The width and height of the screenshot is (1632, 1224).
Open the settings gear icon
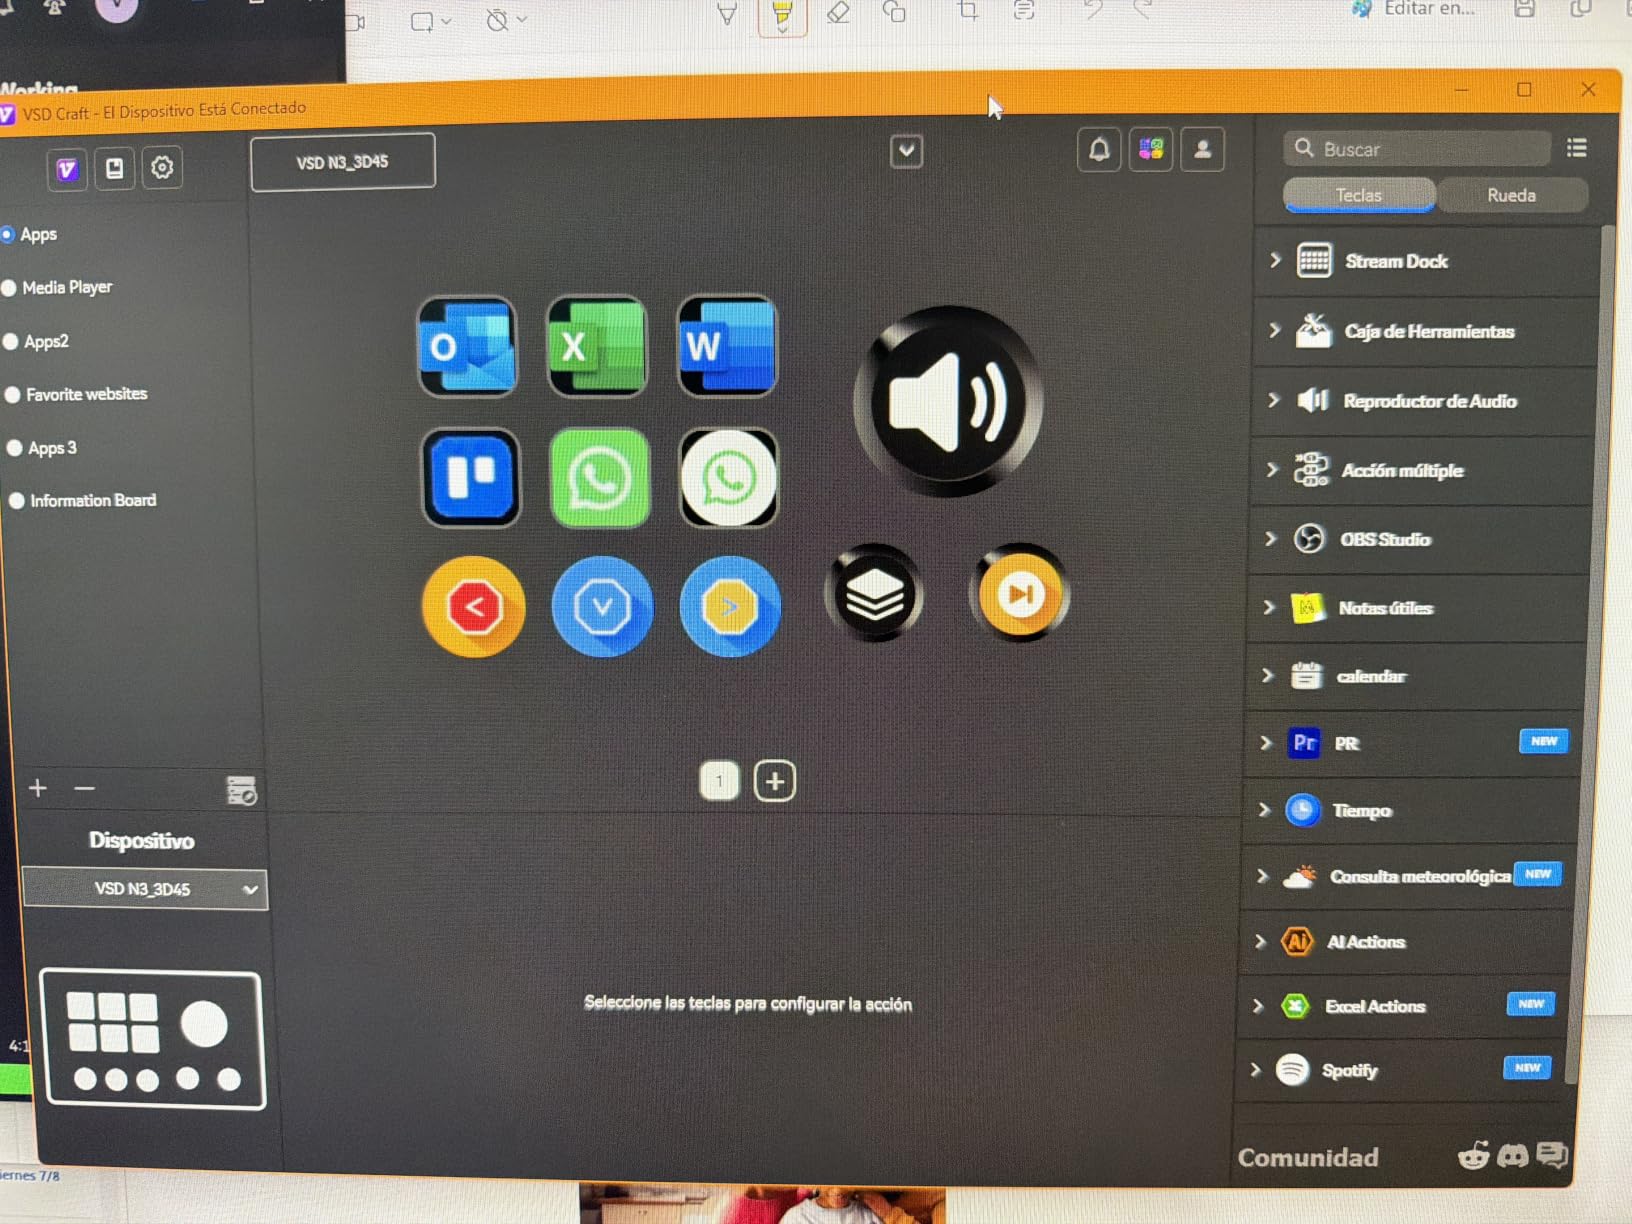(x=162, y=167)
